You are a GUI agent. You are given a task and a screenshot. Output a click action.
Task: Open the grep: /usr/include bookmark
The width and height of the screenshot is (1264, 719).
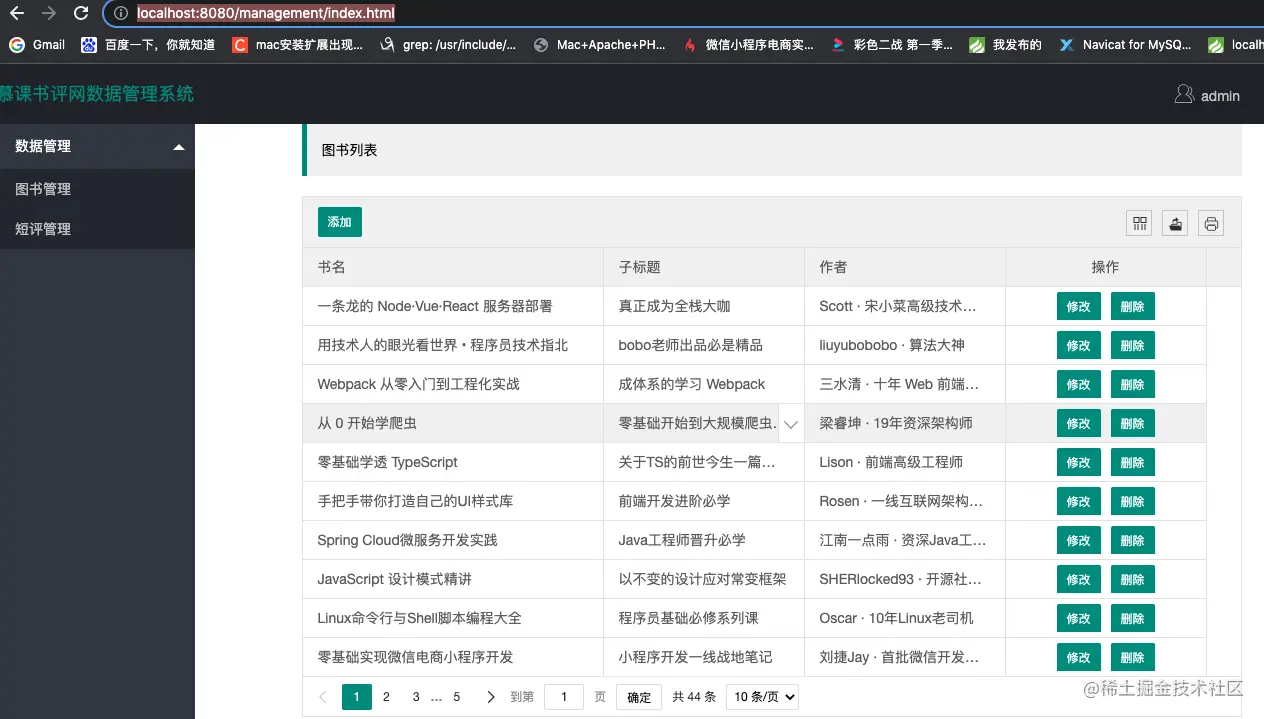[448, 45]
